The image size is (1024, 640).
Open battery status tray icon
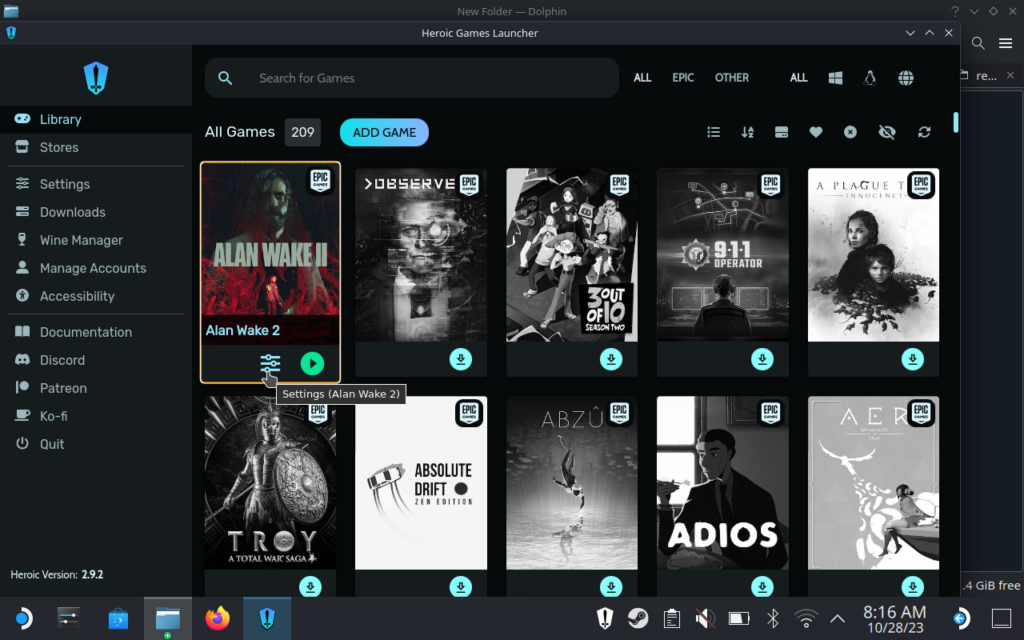(x=739, y=618)
